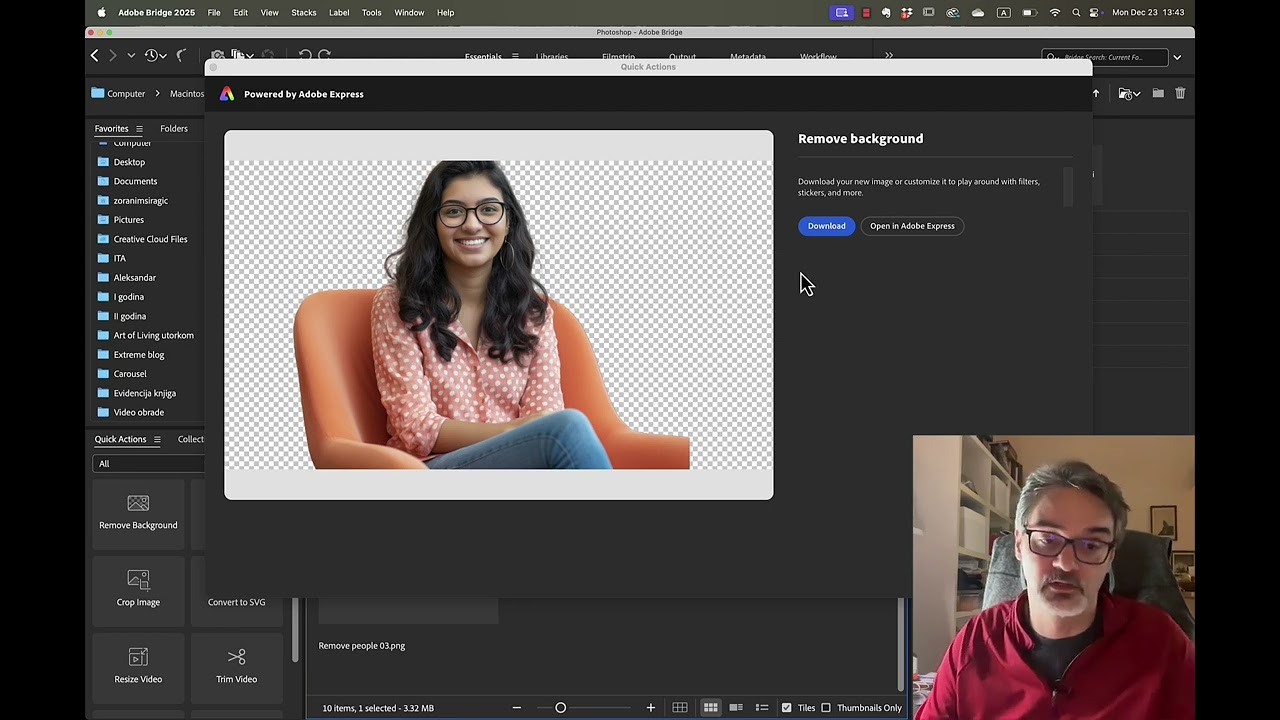The image size is (1280, 720).
Task: Choose the Convert to SVG quick action
Action: pyautogui.click(x=237, y=602)
